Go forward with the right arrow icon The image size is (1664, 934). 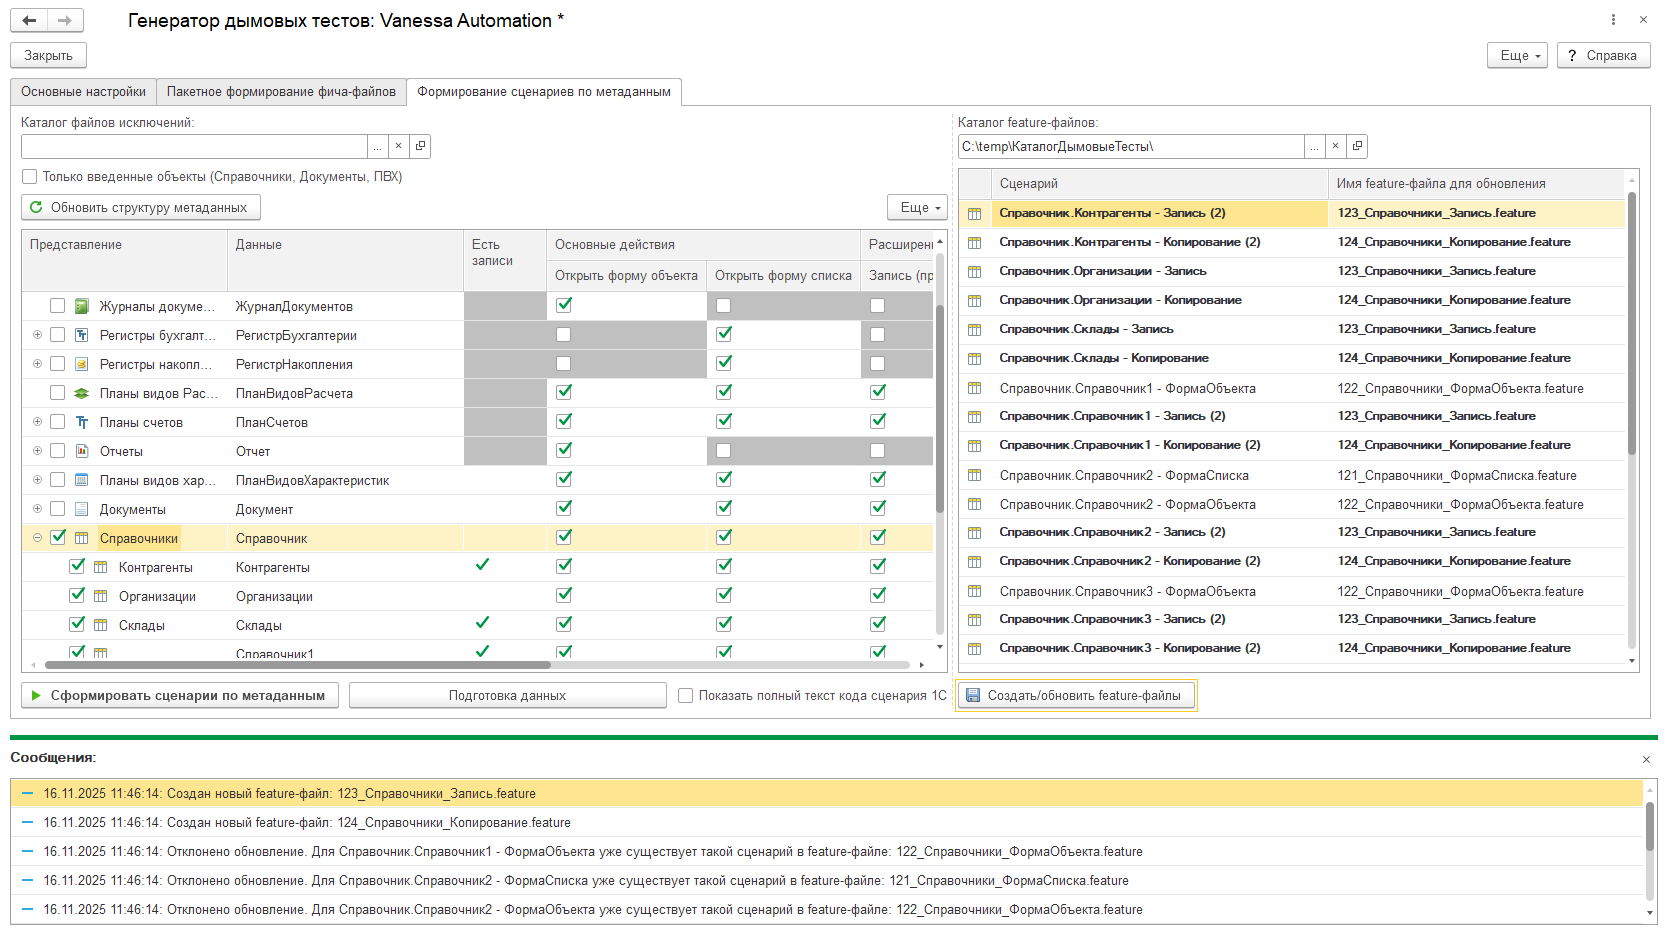[65, 20]
